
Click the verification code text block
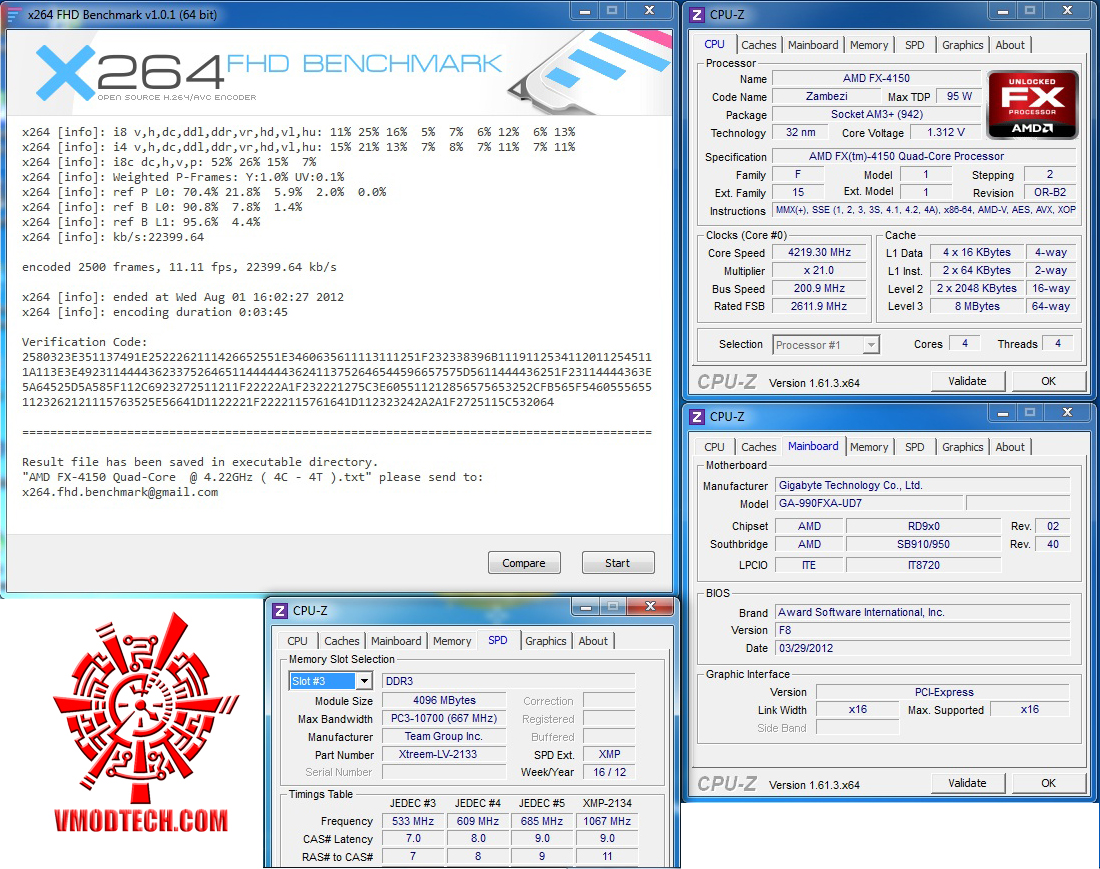point(337,379)
